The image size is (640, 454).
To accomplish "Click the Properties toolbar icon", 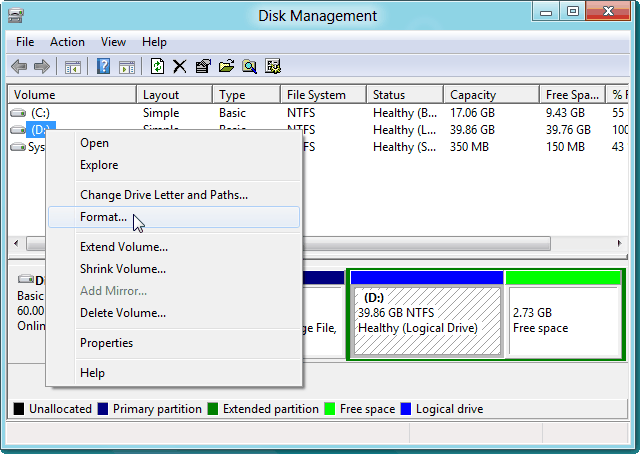I will [x=203, y=66].
